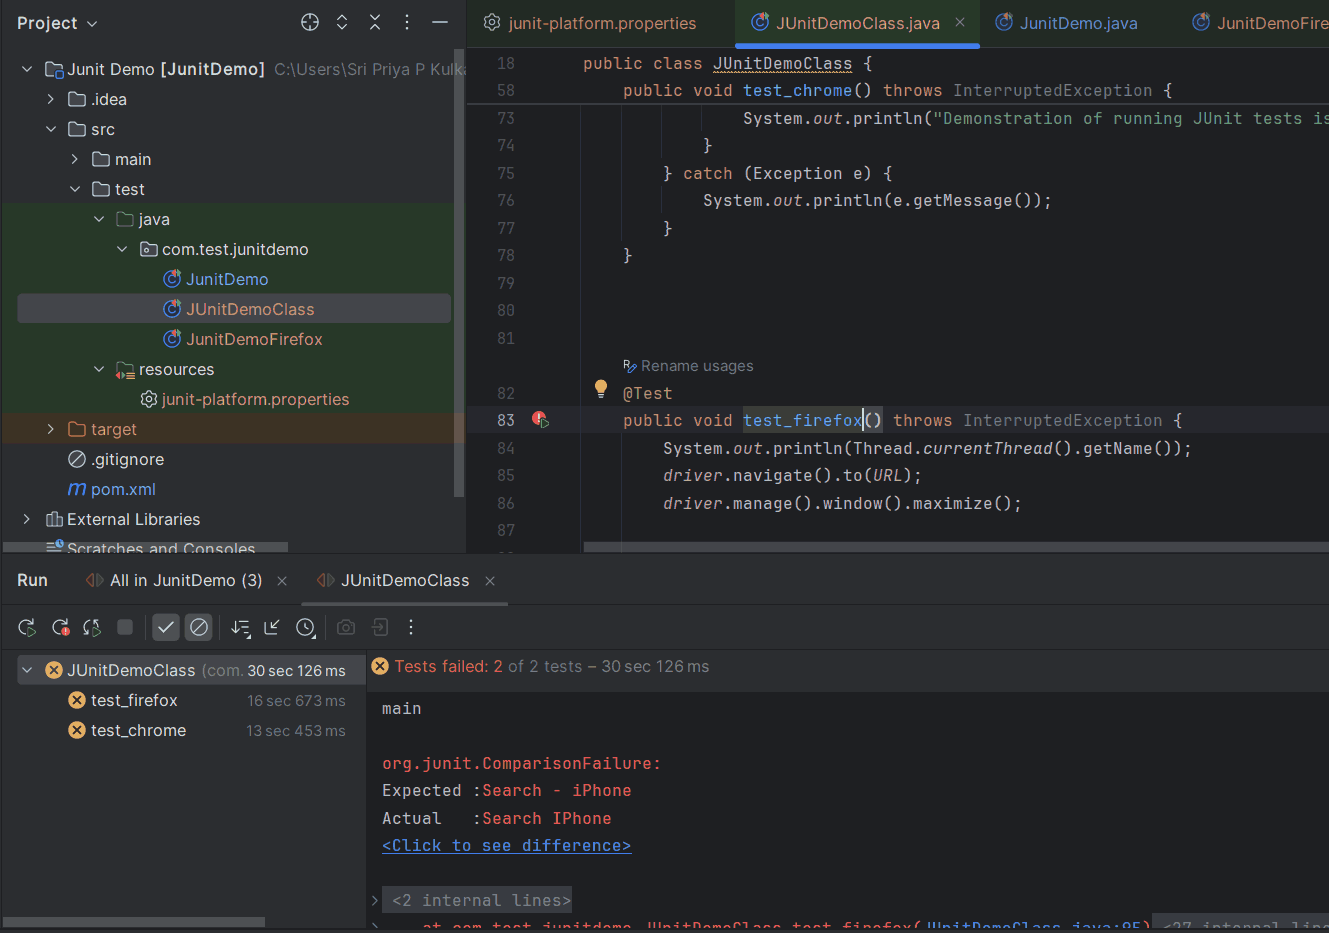Click the Select Opened File locate icon
The height and width of the screenshot is (933, 1329).
[x=310, y=22]
